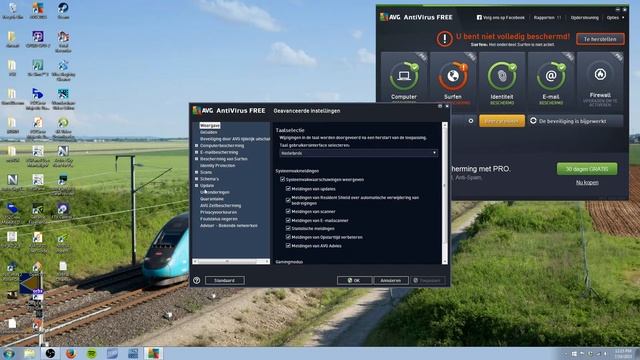Toggle Statistische meldingen checkbox

(x=288, y=229)
